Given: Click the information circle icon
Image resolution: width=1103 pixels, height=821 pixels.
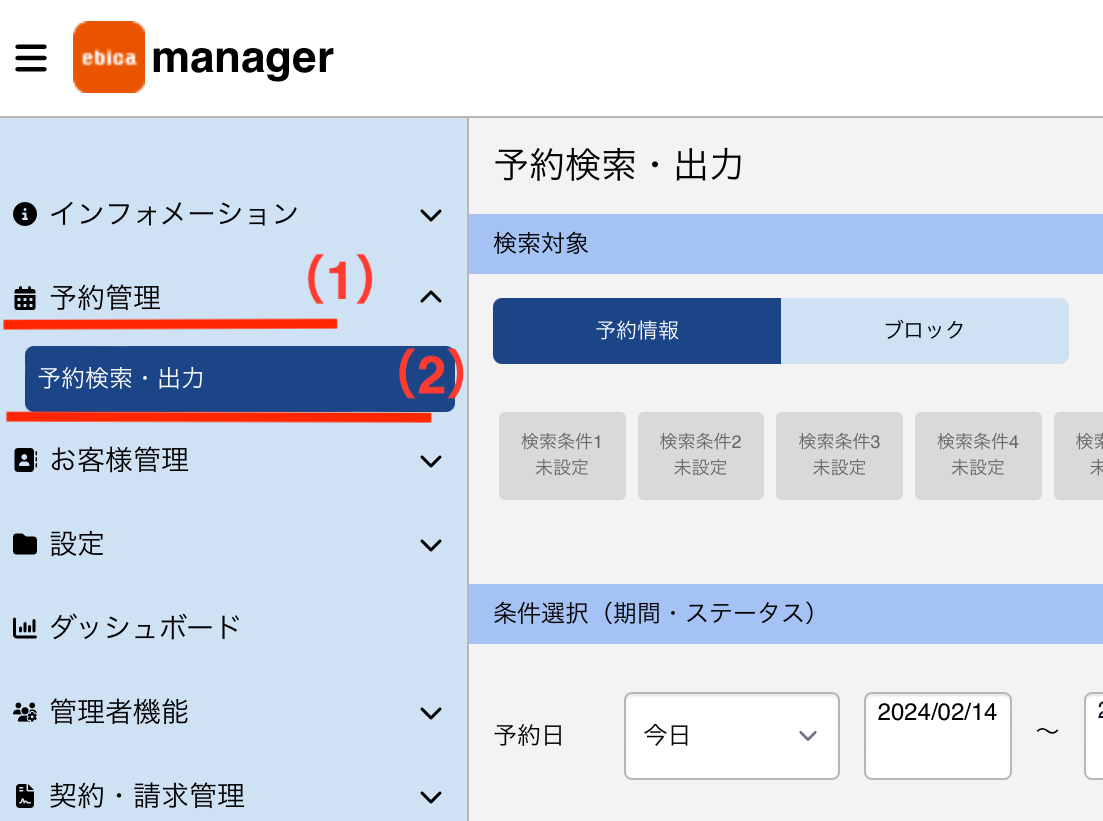Looking at the screenshot, I should click(25, 214).
